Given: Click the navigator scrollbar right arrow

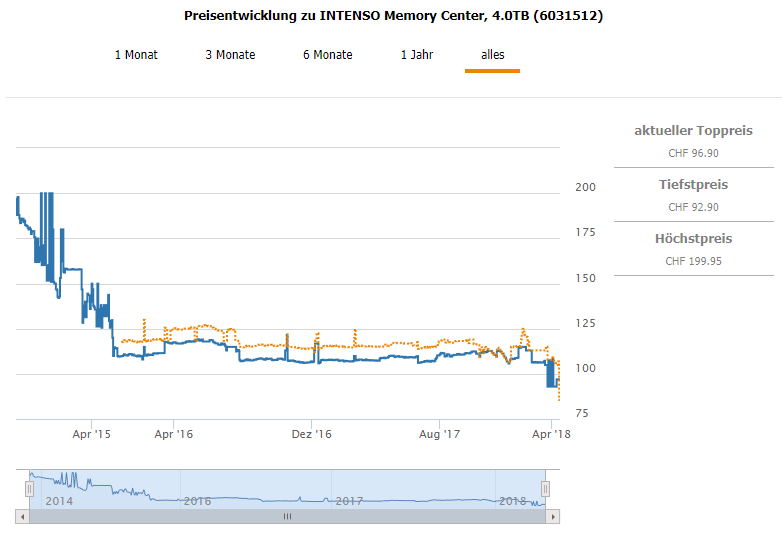Looking at the screenshot, I should click(x=555, y=517).
